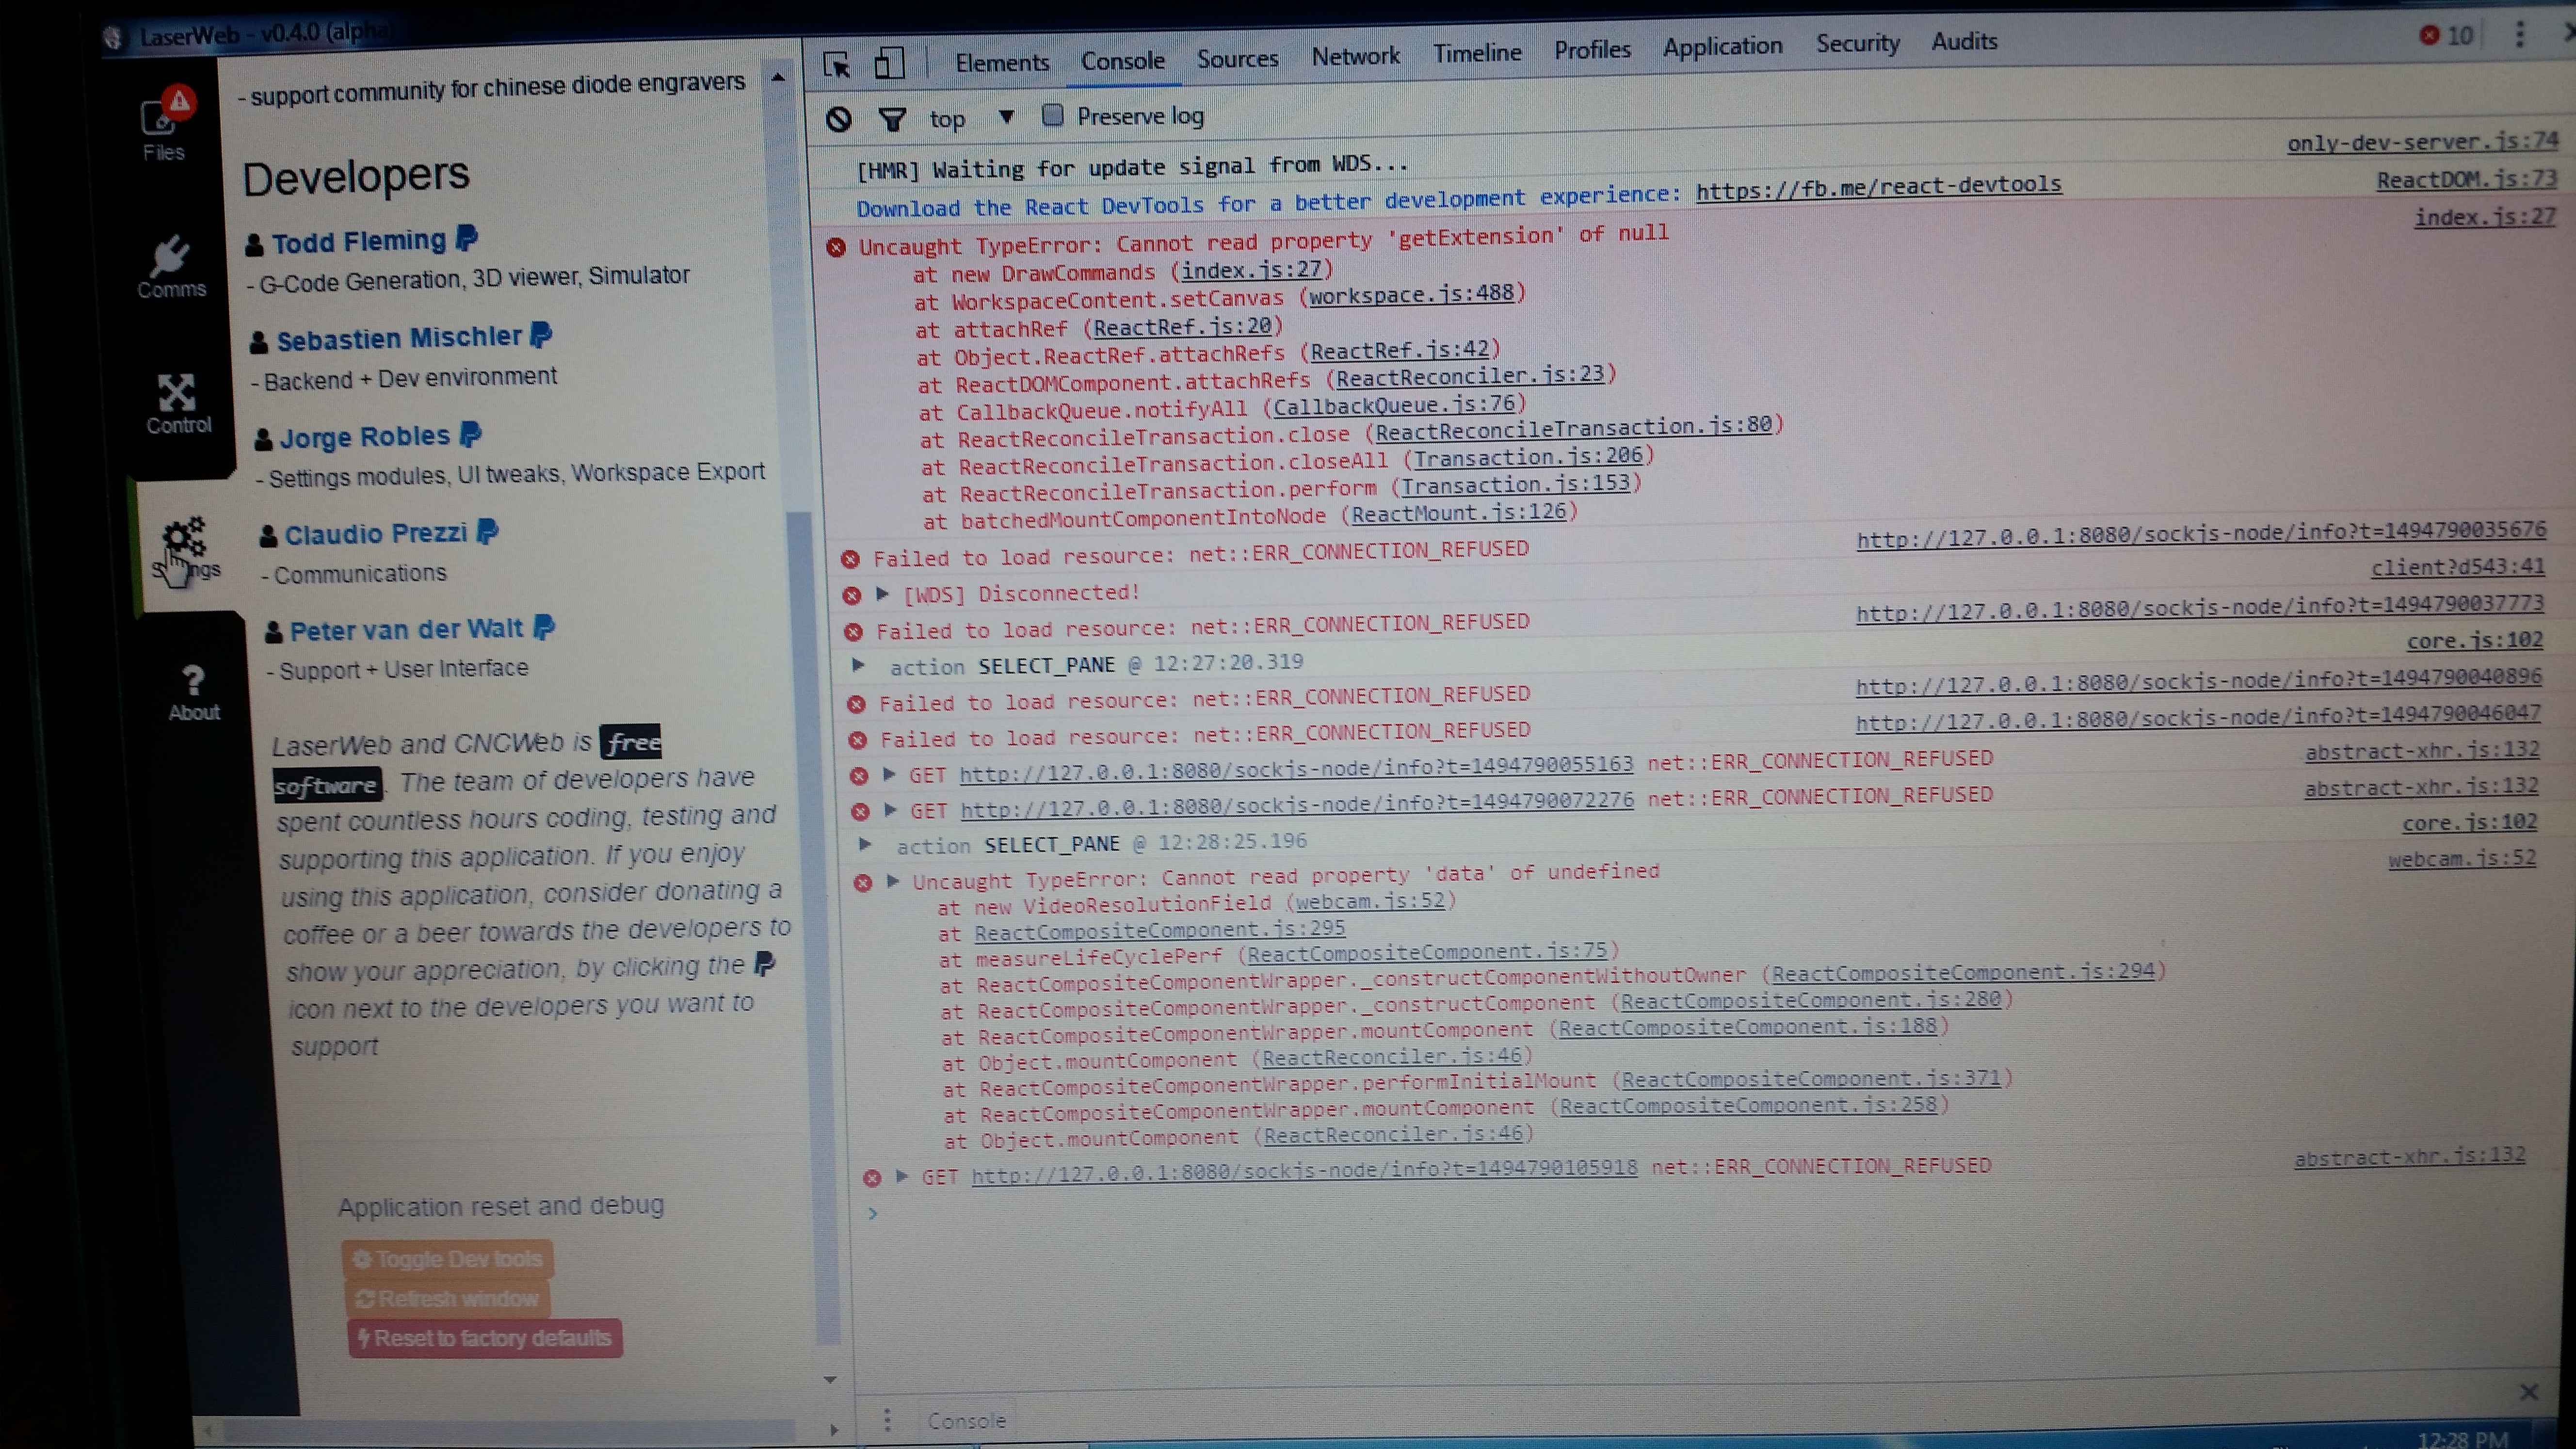Image resolution: width=2576 pixels, height=1449 pixels.
Task: Activate the DevTools inspect element icon
Action: [x=836, y=65]
